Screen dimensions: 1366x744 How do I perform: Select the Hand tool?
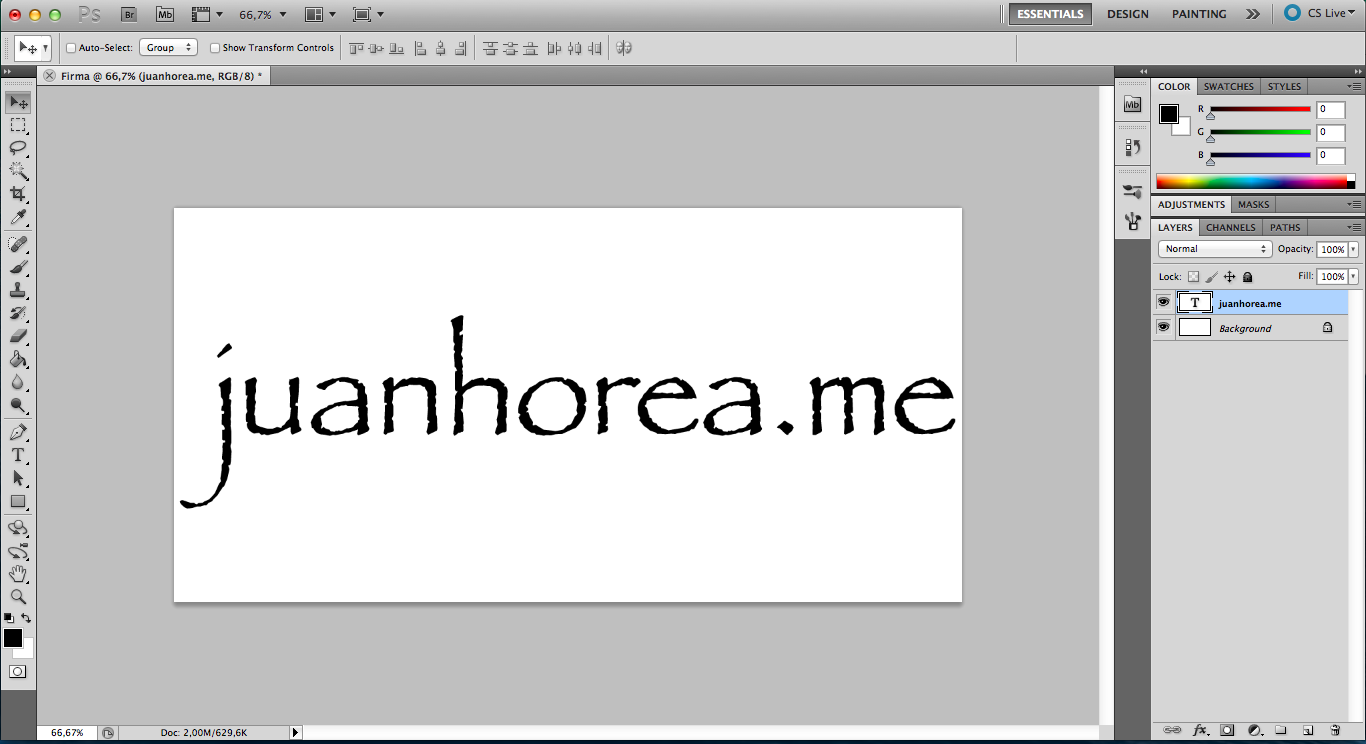(18, 574)
